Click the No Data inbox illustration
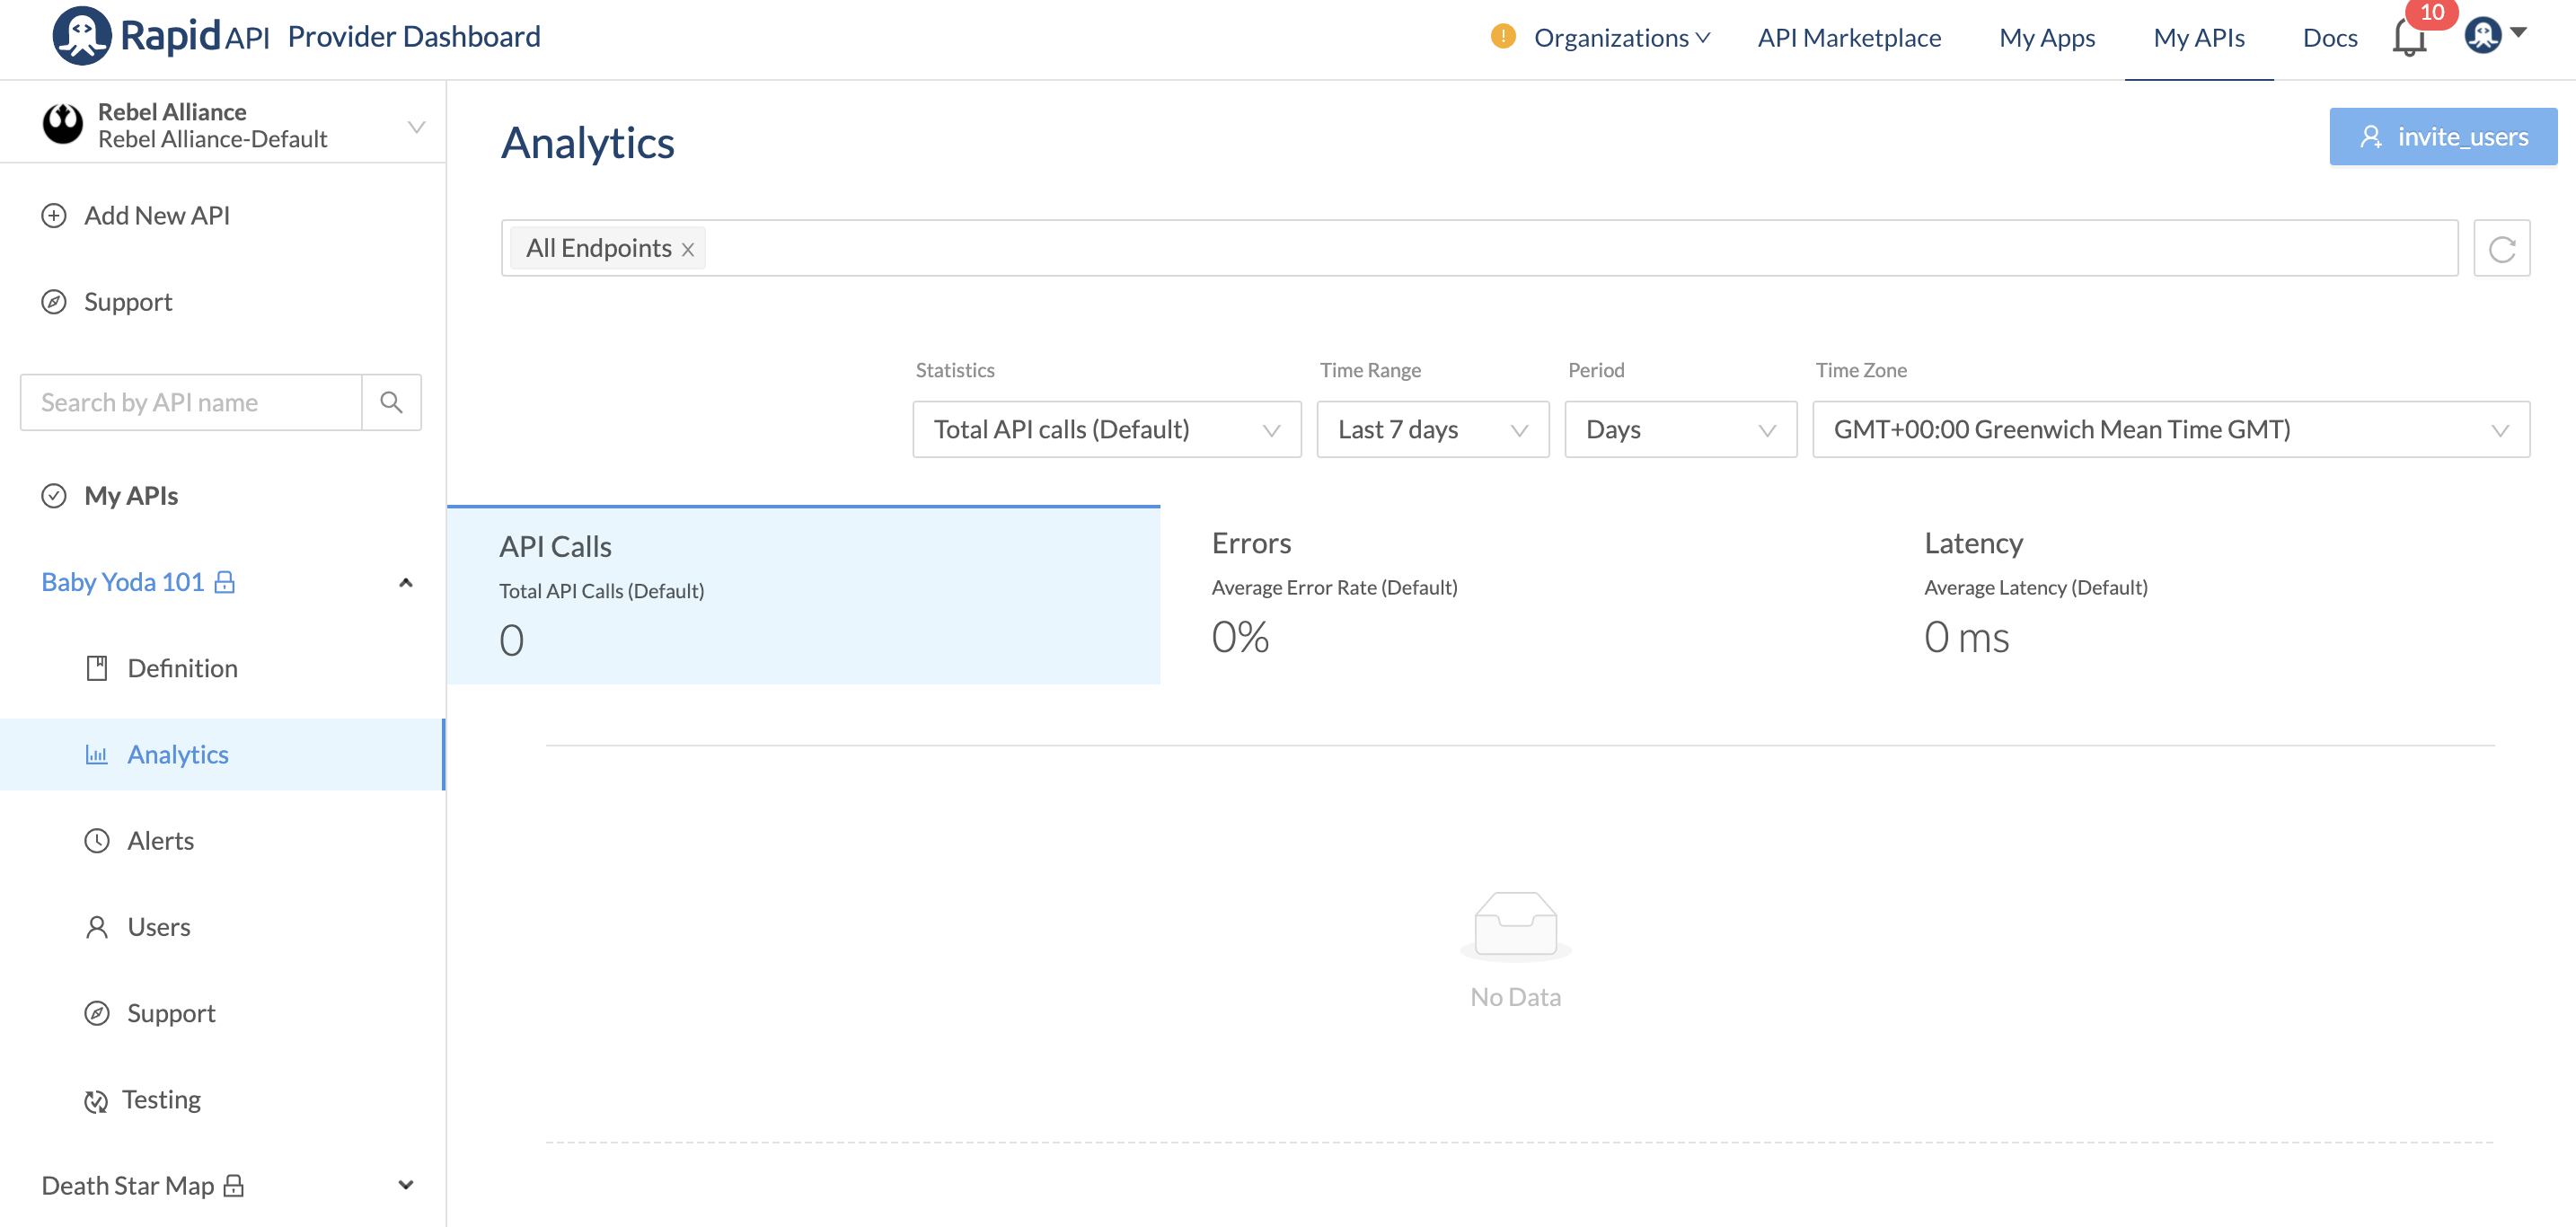The image size is (2576, 1227). 1516,926
